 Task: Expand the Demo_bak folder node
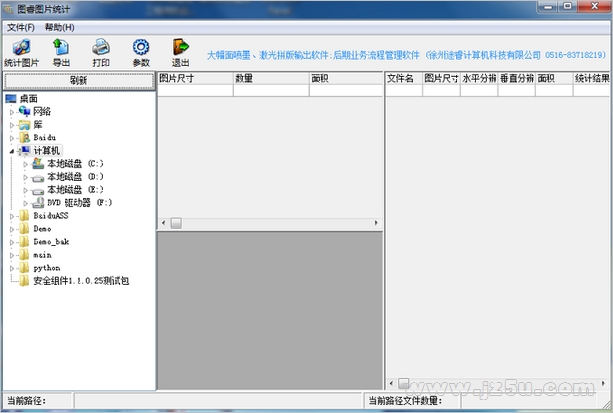point(12,242)
